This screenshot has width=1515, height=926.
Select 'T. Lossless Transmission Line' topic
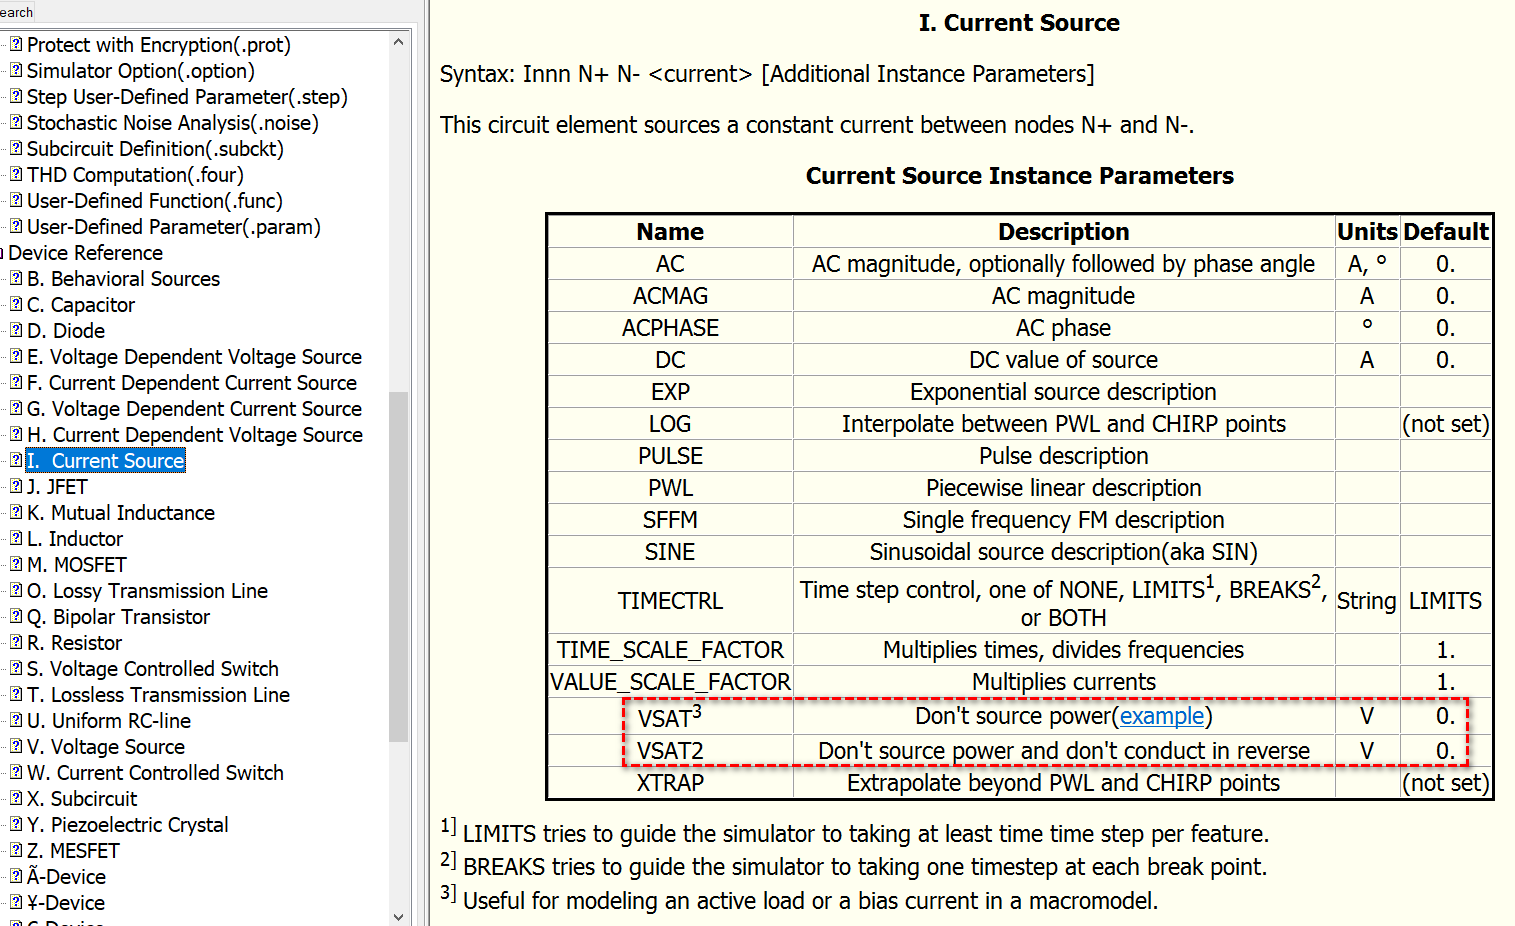point(158,695)
